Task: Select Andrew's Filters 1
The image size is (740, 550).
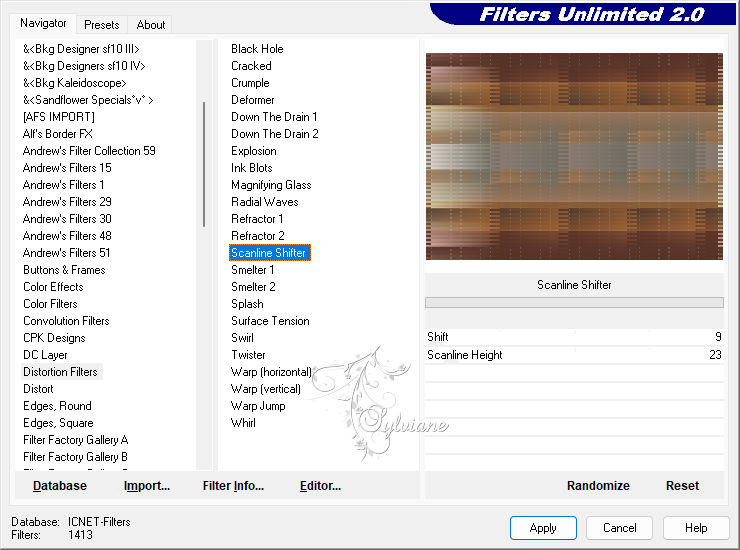Action: tap(63, 185)
